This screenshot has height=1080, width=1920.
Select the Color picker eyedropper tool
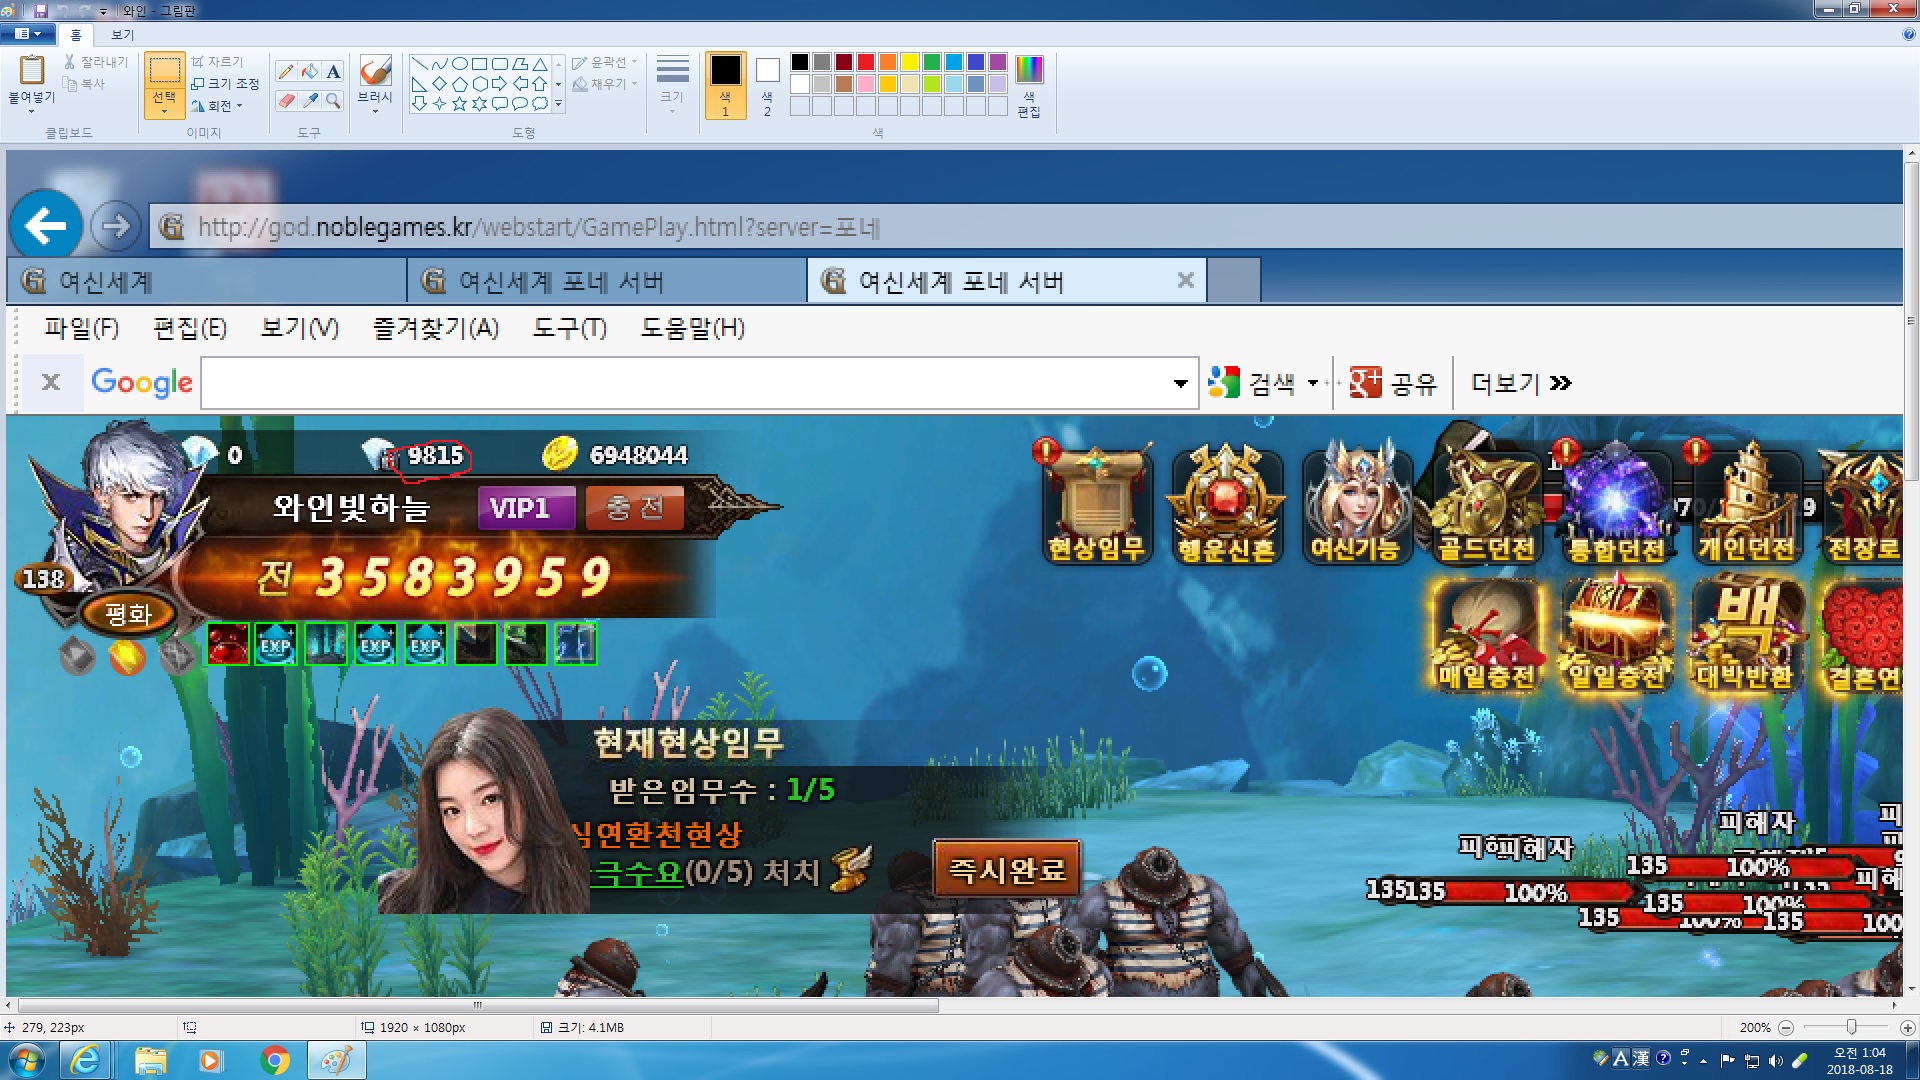310,101
